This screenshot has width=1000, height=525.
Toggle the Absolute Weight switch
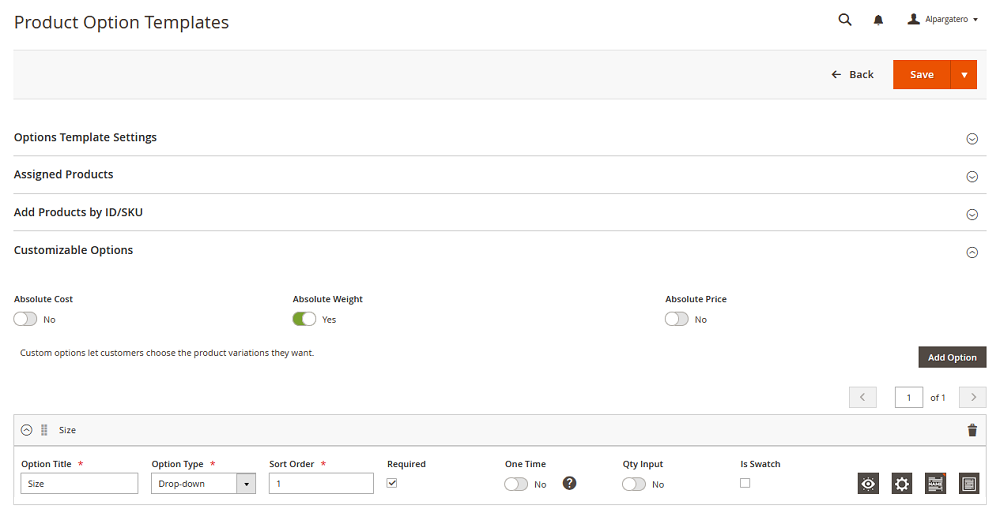(304, 319)
